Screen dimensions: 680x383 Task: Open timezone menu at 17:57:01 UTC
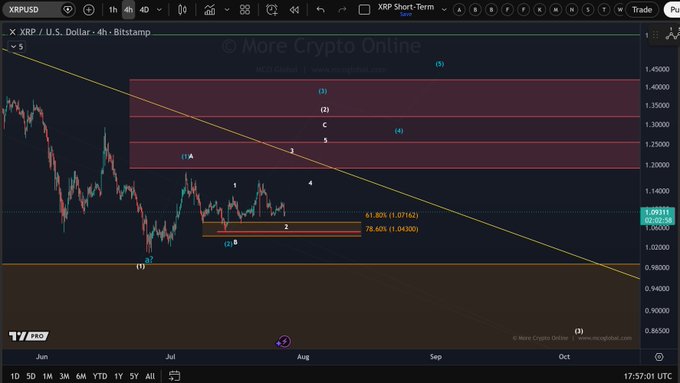pos(648,376)
